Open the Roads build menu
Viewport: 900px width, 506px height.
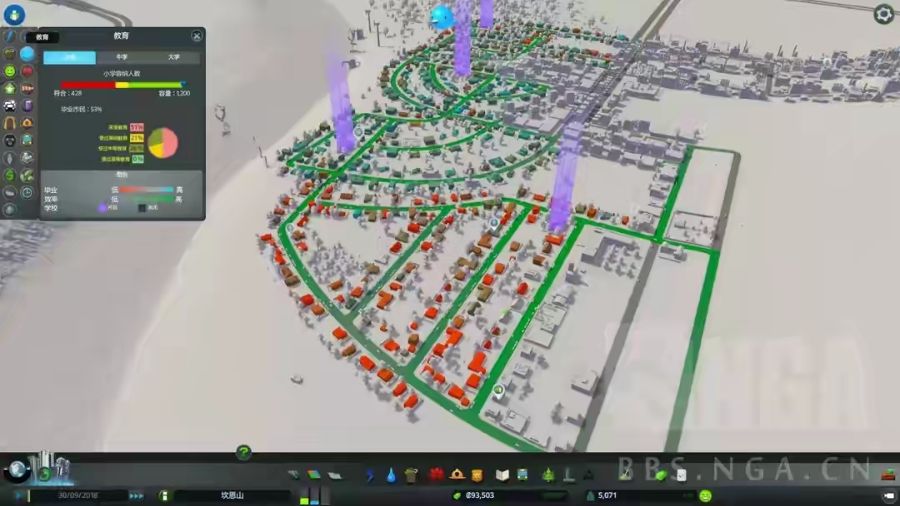[x=295, y=474]
